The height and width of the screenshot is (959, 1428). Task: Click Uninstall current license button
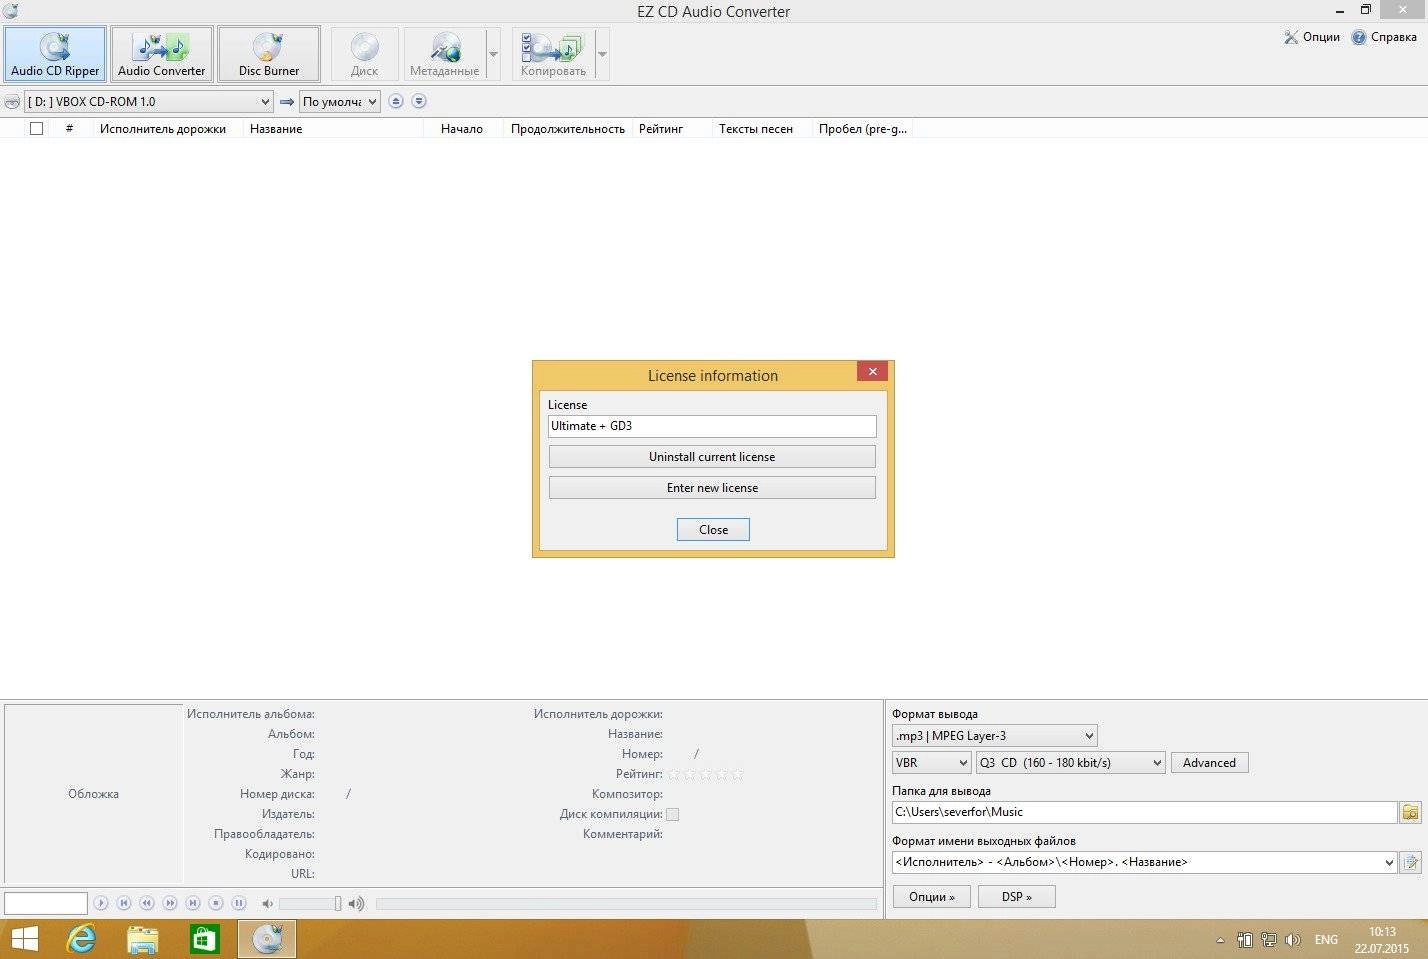click(712, 457)
